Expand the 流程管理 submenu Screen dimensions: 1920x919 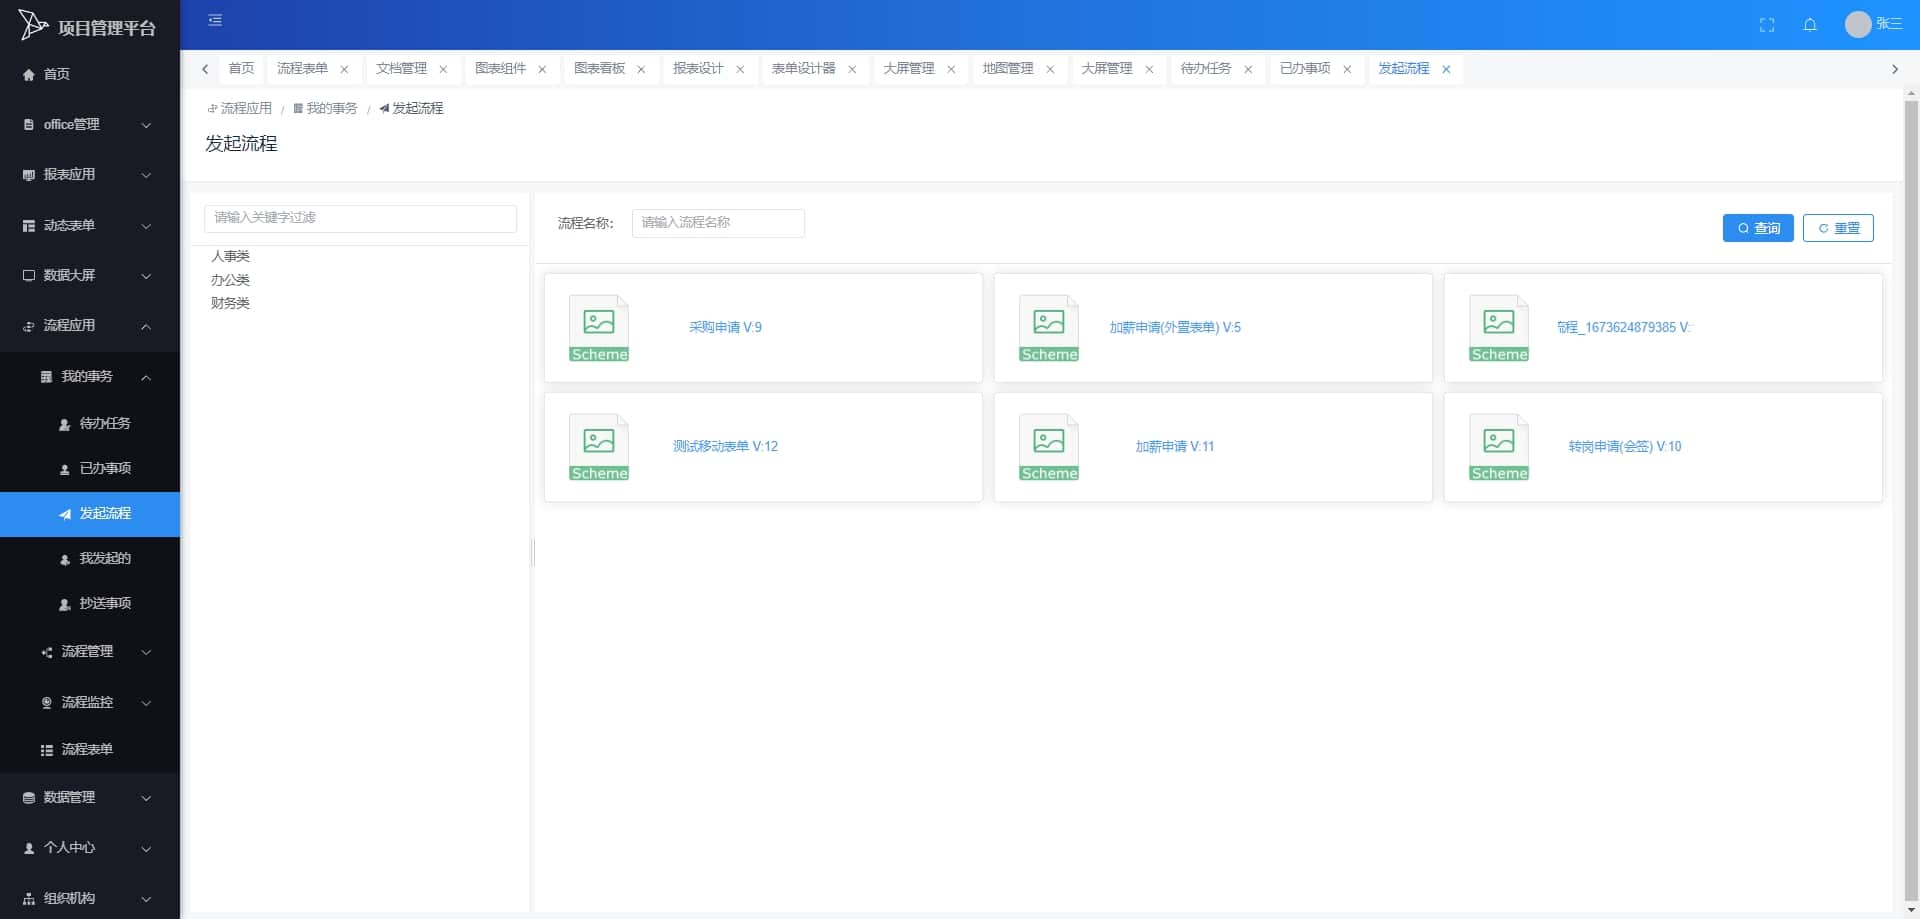click(90, 652)
